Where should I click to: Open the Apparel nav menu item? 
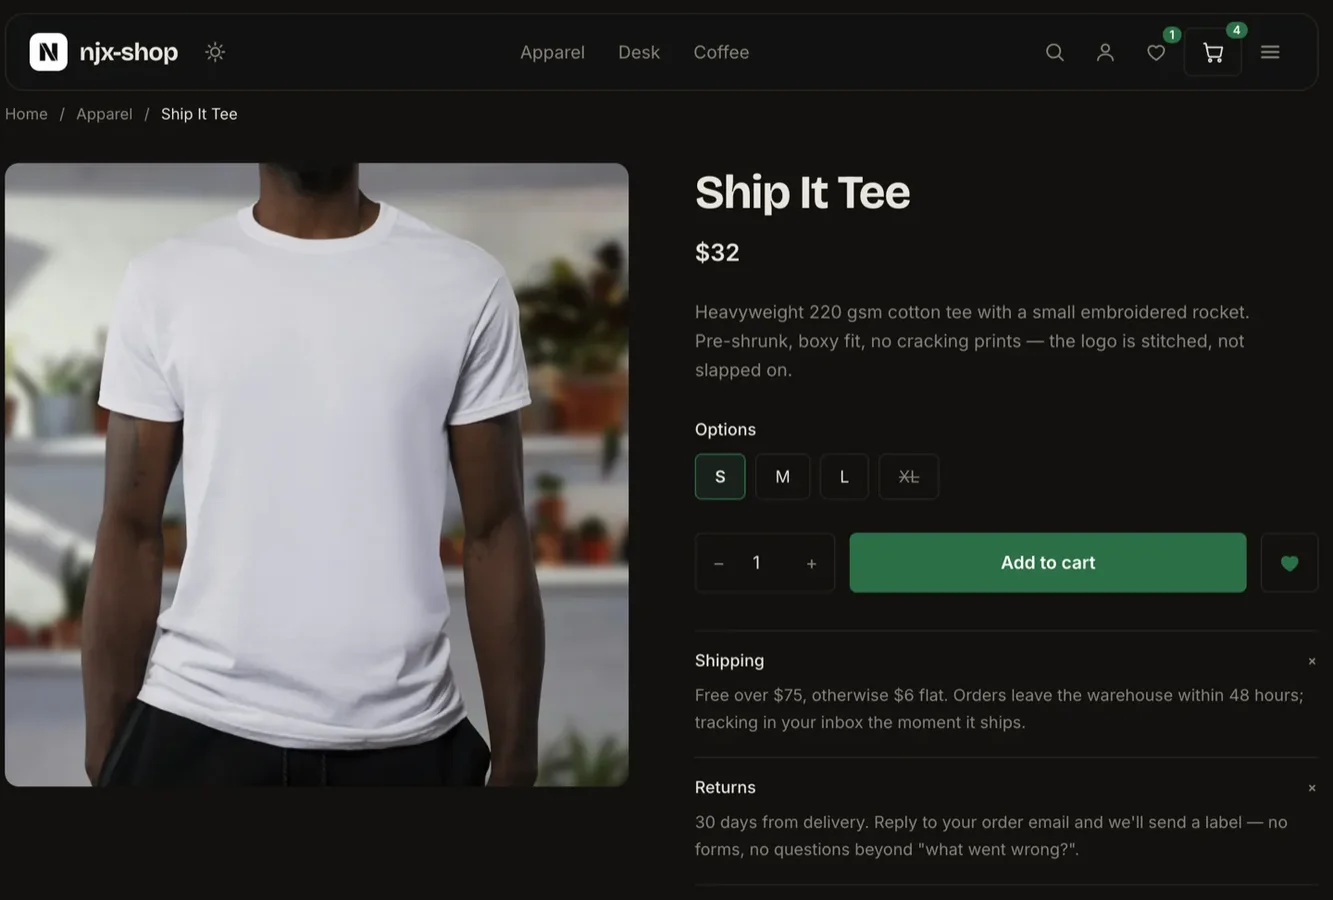(552, 52)
